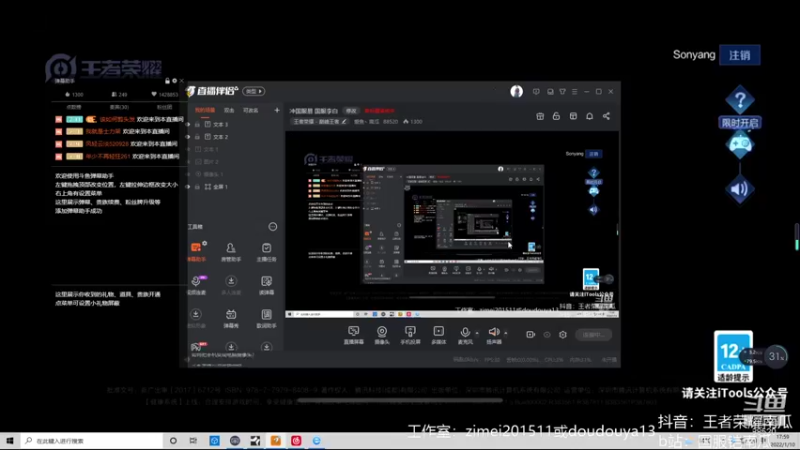Add a new scene with plus button
Screen dimensions: 800x450
click(x=277, y=110)
